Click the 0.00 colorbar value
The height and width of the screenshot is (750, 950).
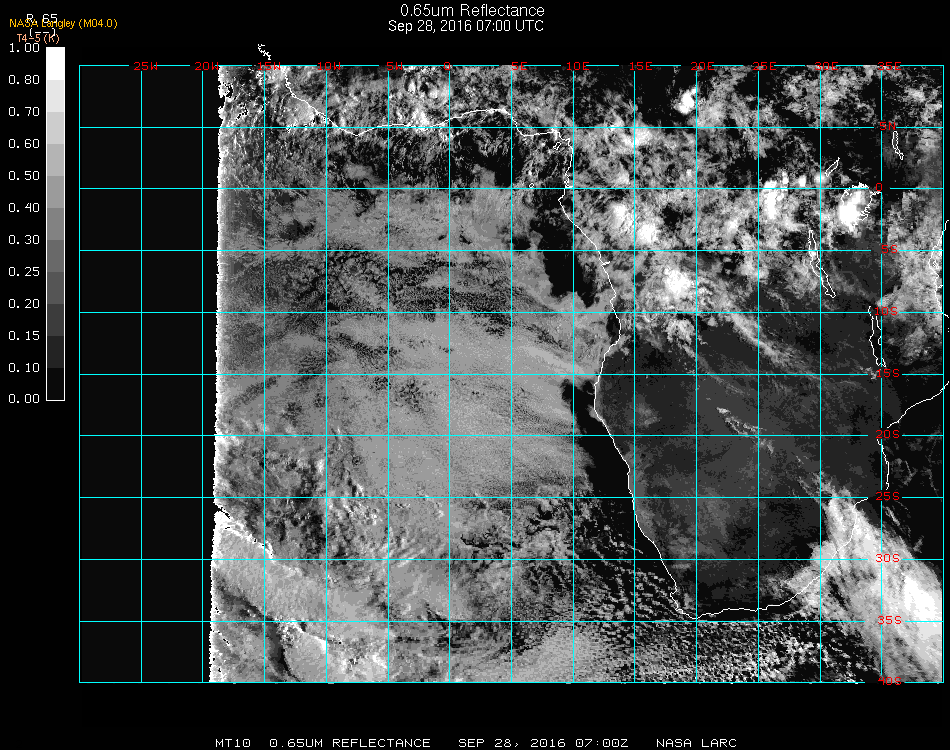24,399
